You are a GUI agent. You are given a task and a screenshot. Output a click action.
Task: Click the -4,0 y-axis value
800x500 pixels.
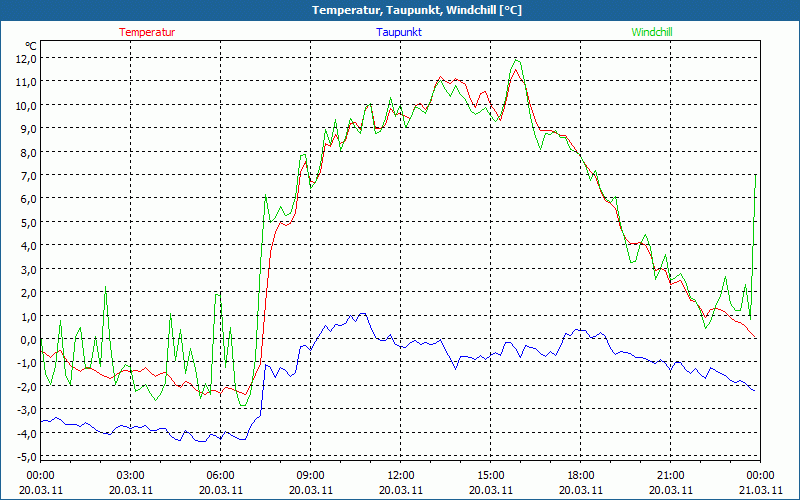coord(27,434)
